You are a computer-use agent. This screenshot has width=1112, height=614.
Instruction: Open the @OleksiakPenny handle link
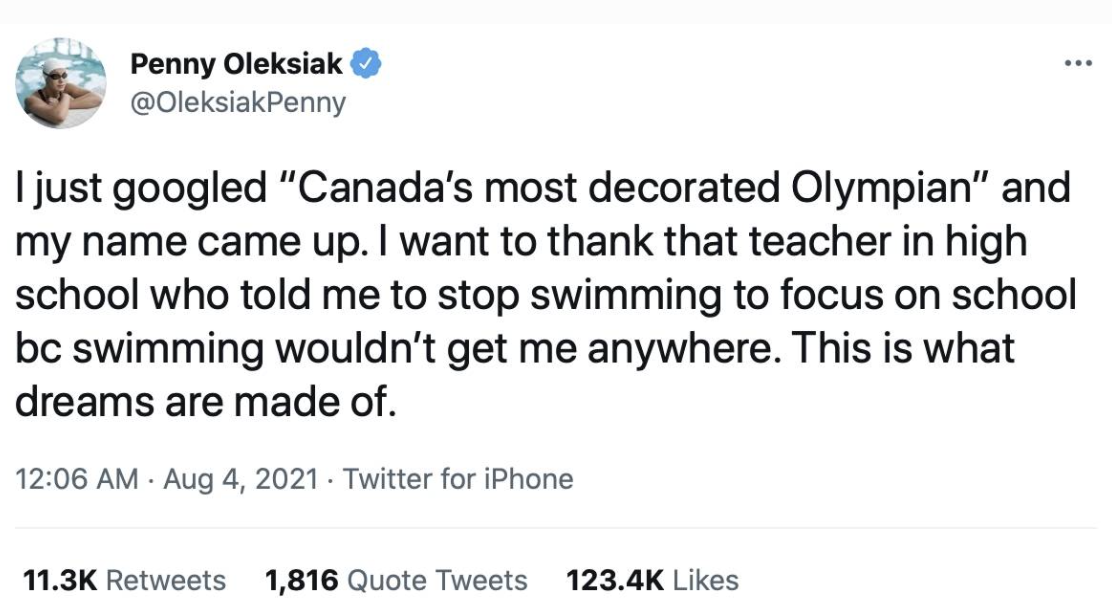(238, 102)
